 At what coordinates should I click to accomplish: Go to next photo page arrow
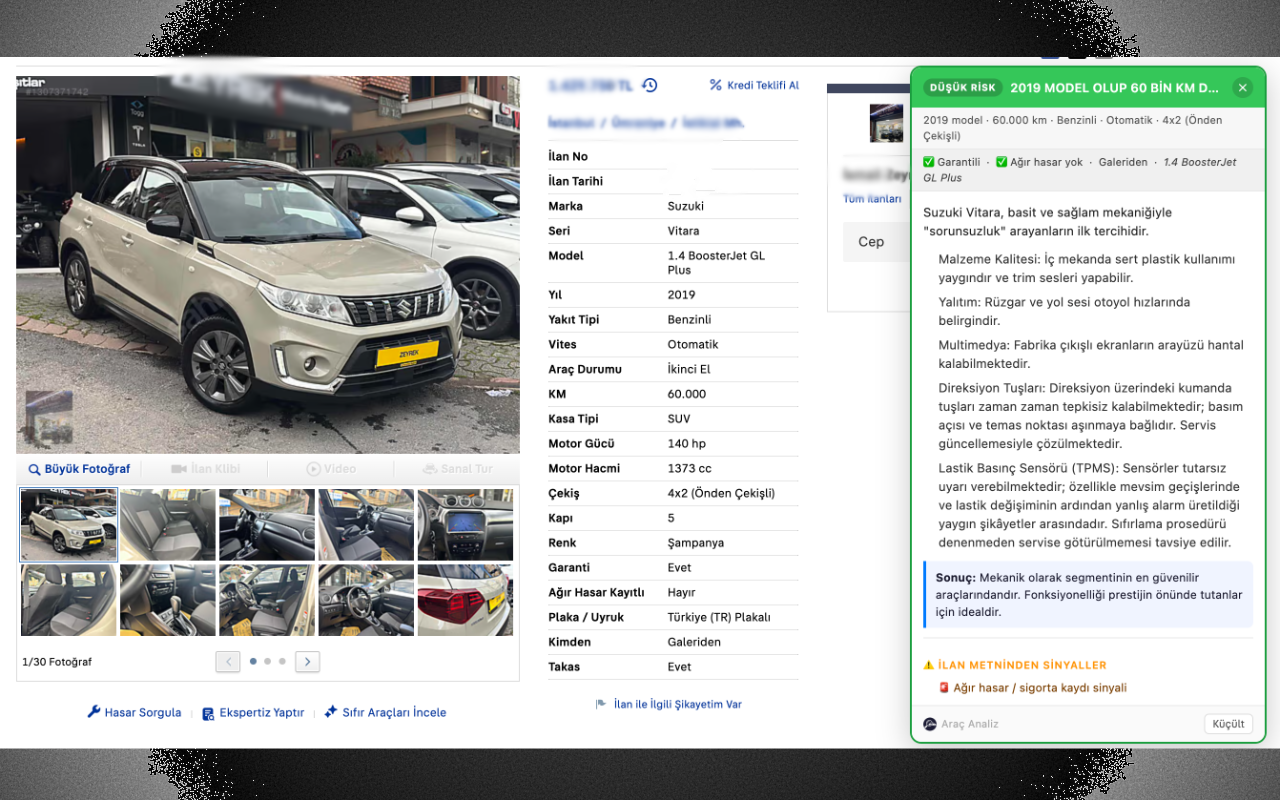click(x=308, y=661)
